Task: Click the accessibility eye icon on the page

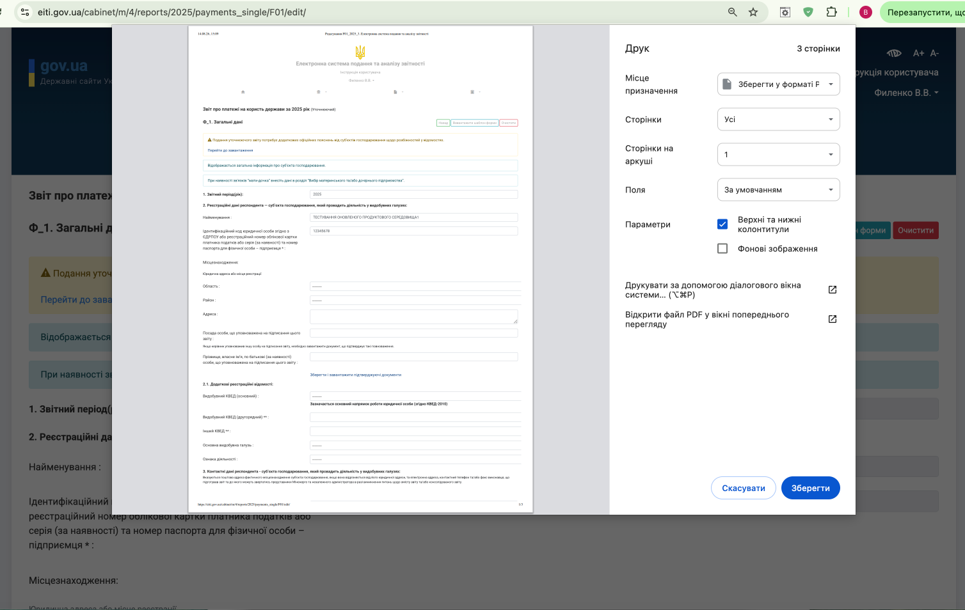Action: [894, 54]
